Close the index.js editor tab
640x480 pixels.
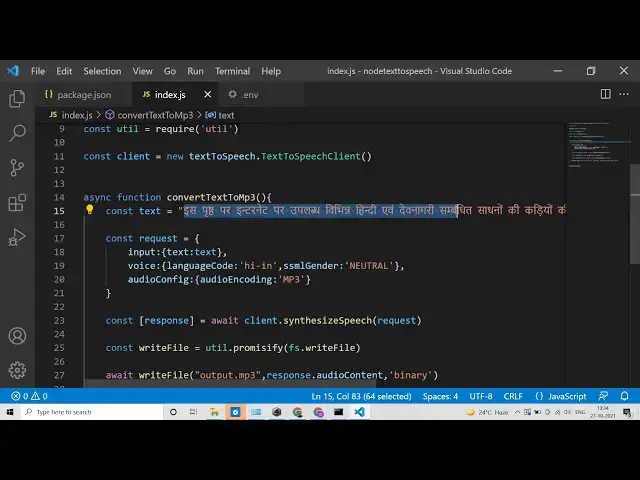pyautogui.click(x=207, y=94)
